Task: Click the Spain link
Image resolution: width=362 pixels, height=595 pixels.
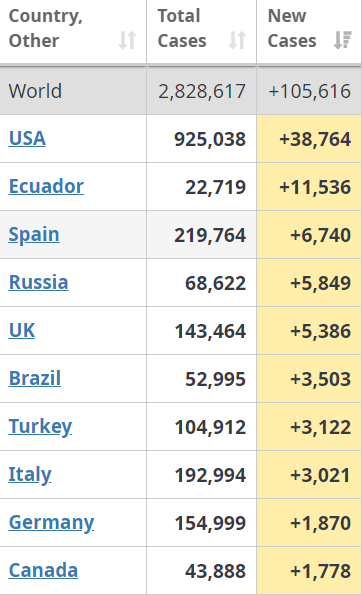Action: click(34, 235)
